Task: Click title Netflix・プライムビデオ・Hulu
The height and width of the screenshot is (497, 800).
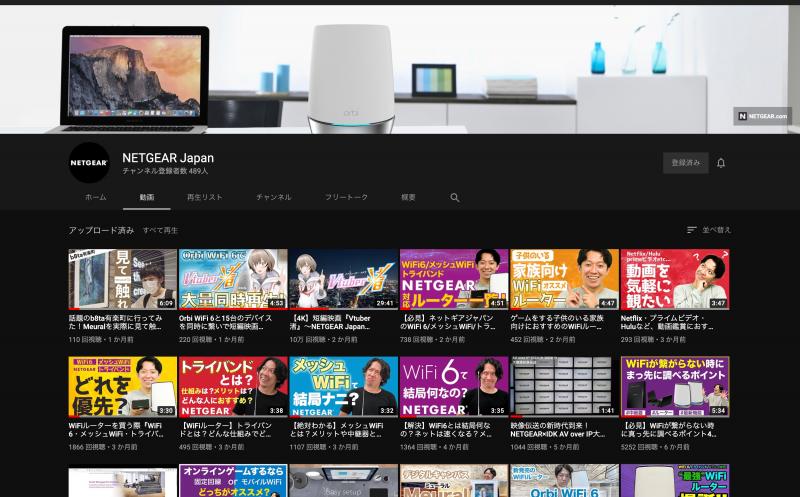Action: [667, 322]
